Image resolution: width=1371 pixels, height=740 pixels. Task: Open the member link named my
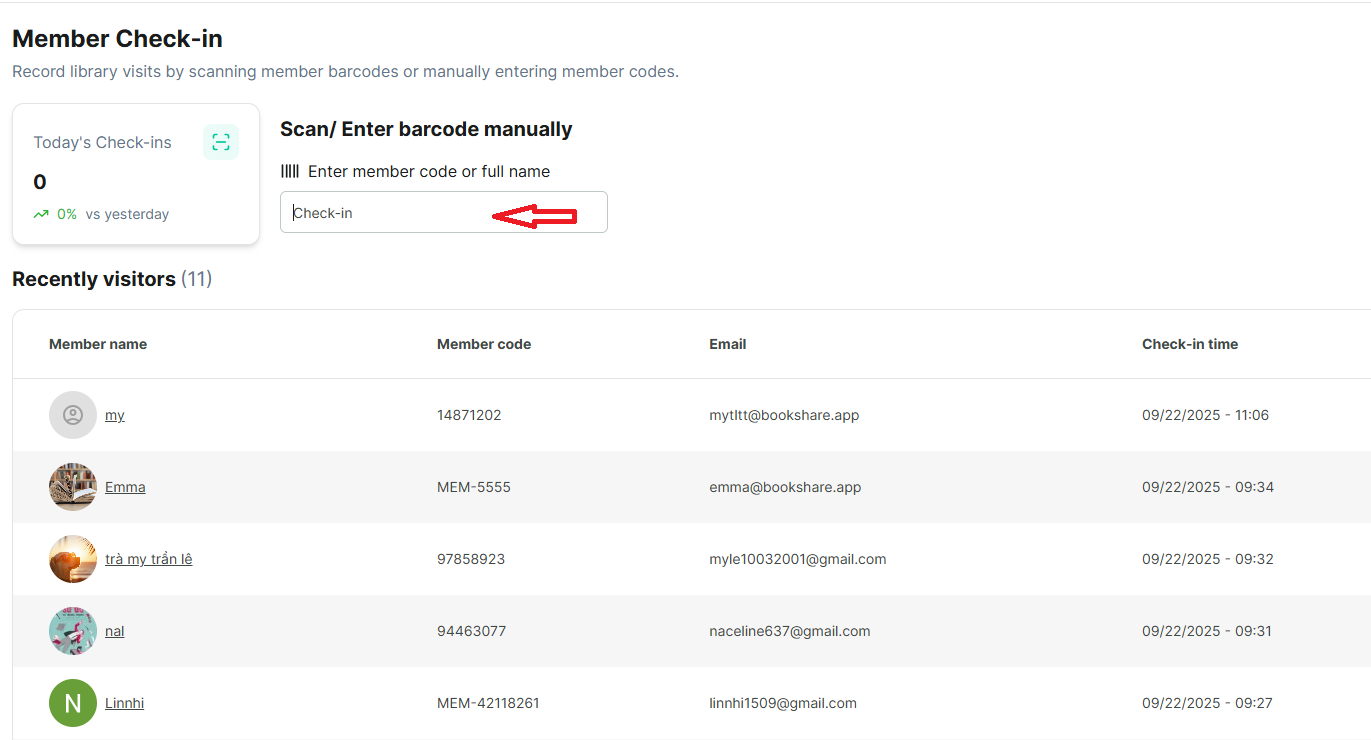pyautogui.click(x=115, y=415)
